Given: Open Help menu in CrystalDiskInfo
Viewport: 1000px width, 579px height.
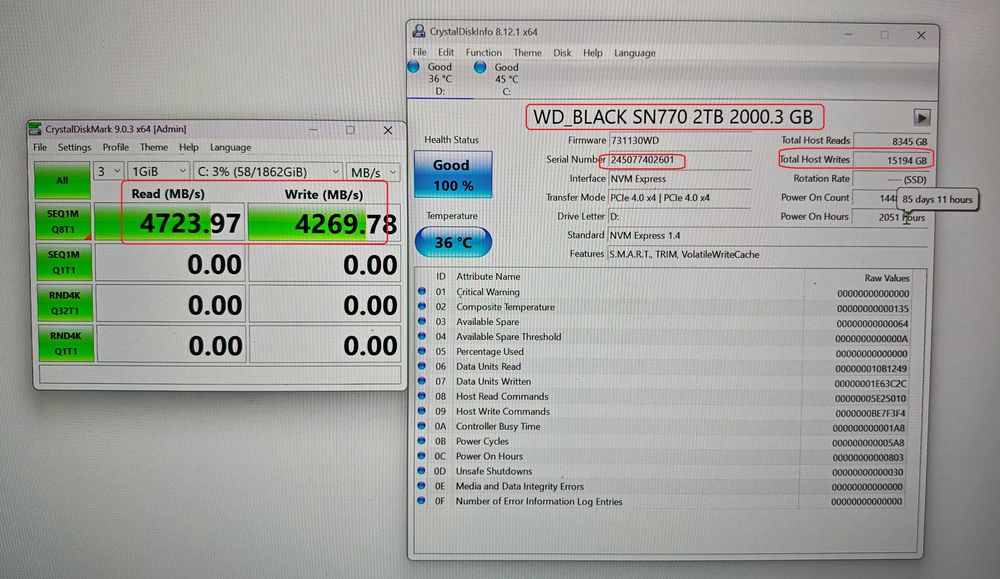Looking at the screenshot, I should click(592, 53).
